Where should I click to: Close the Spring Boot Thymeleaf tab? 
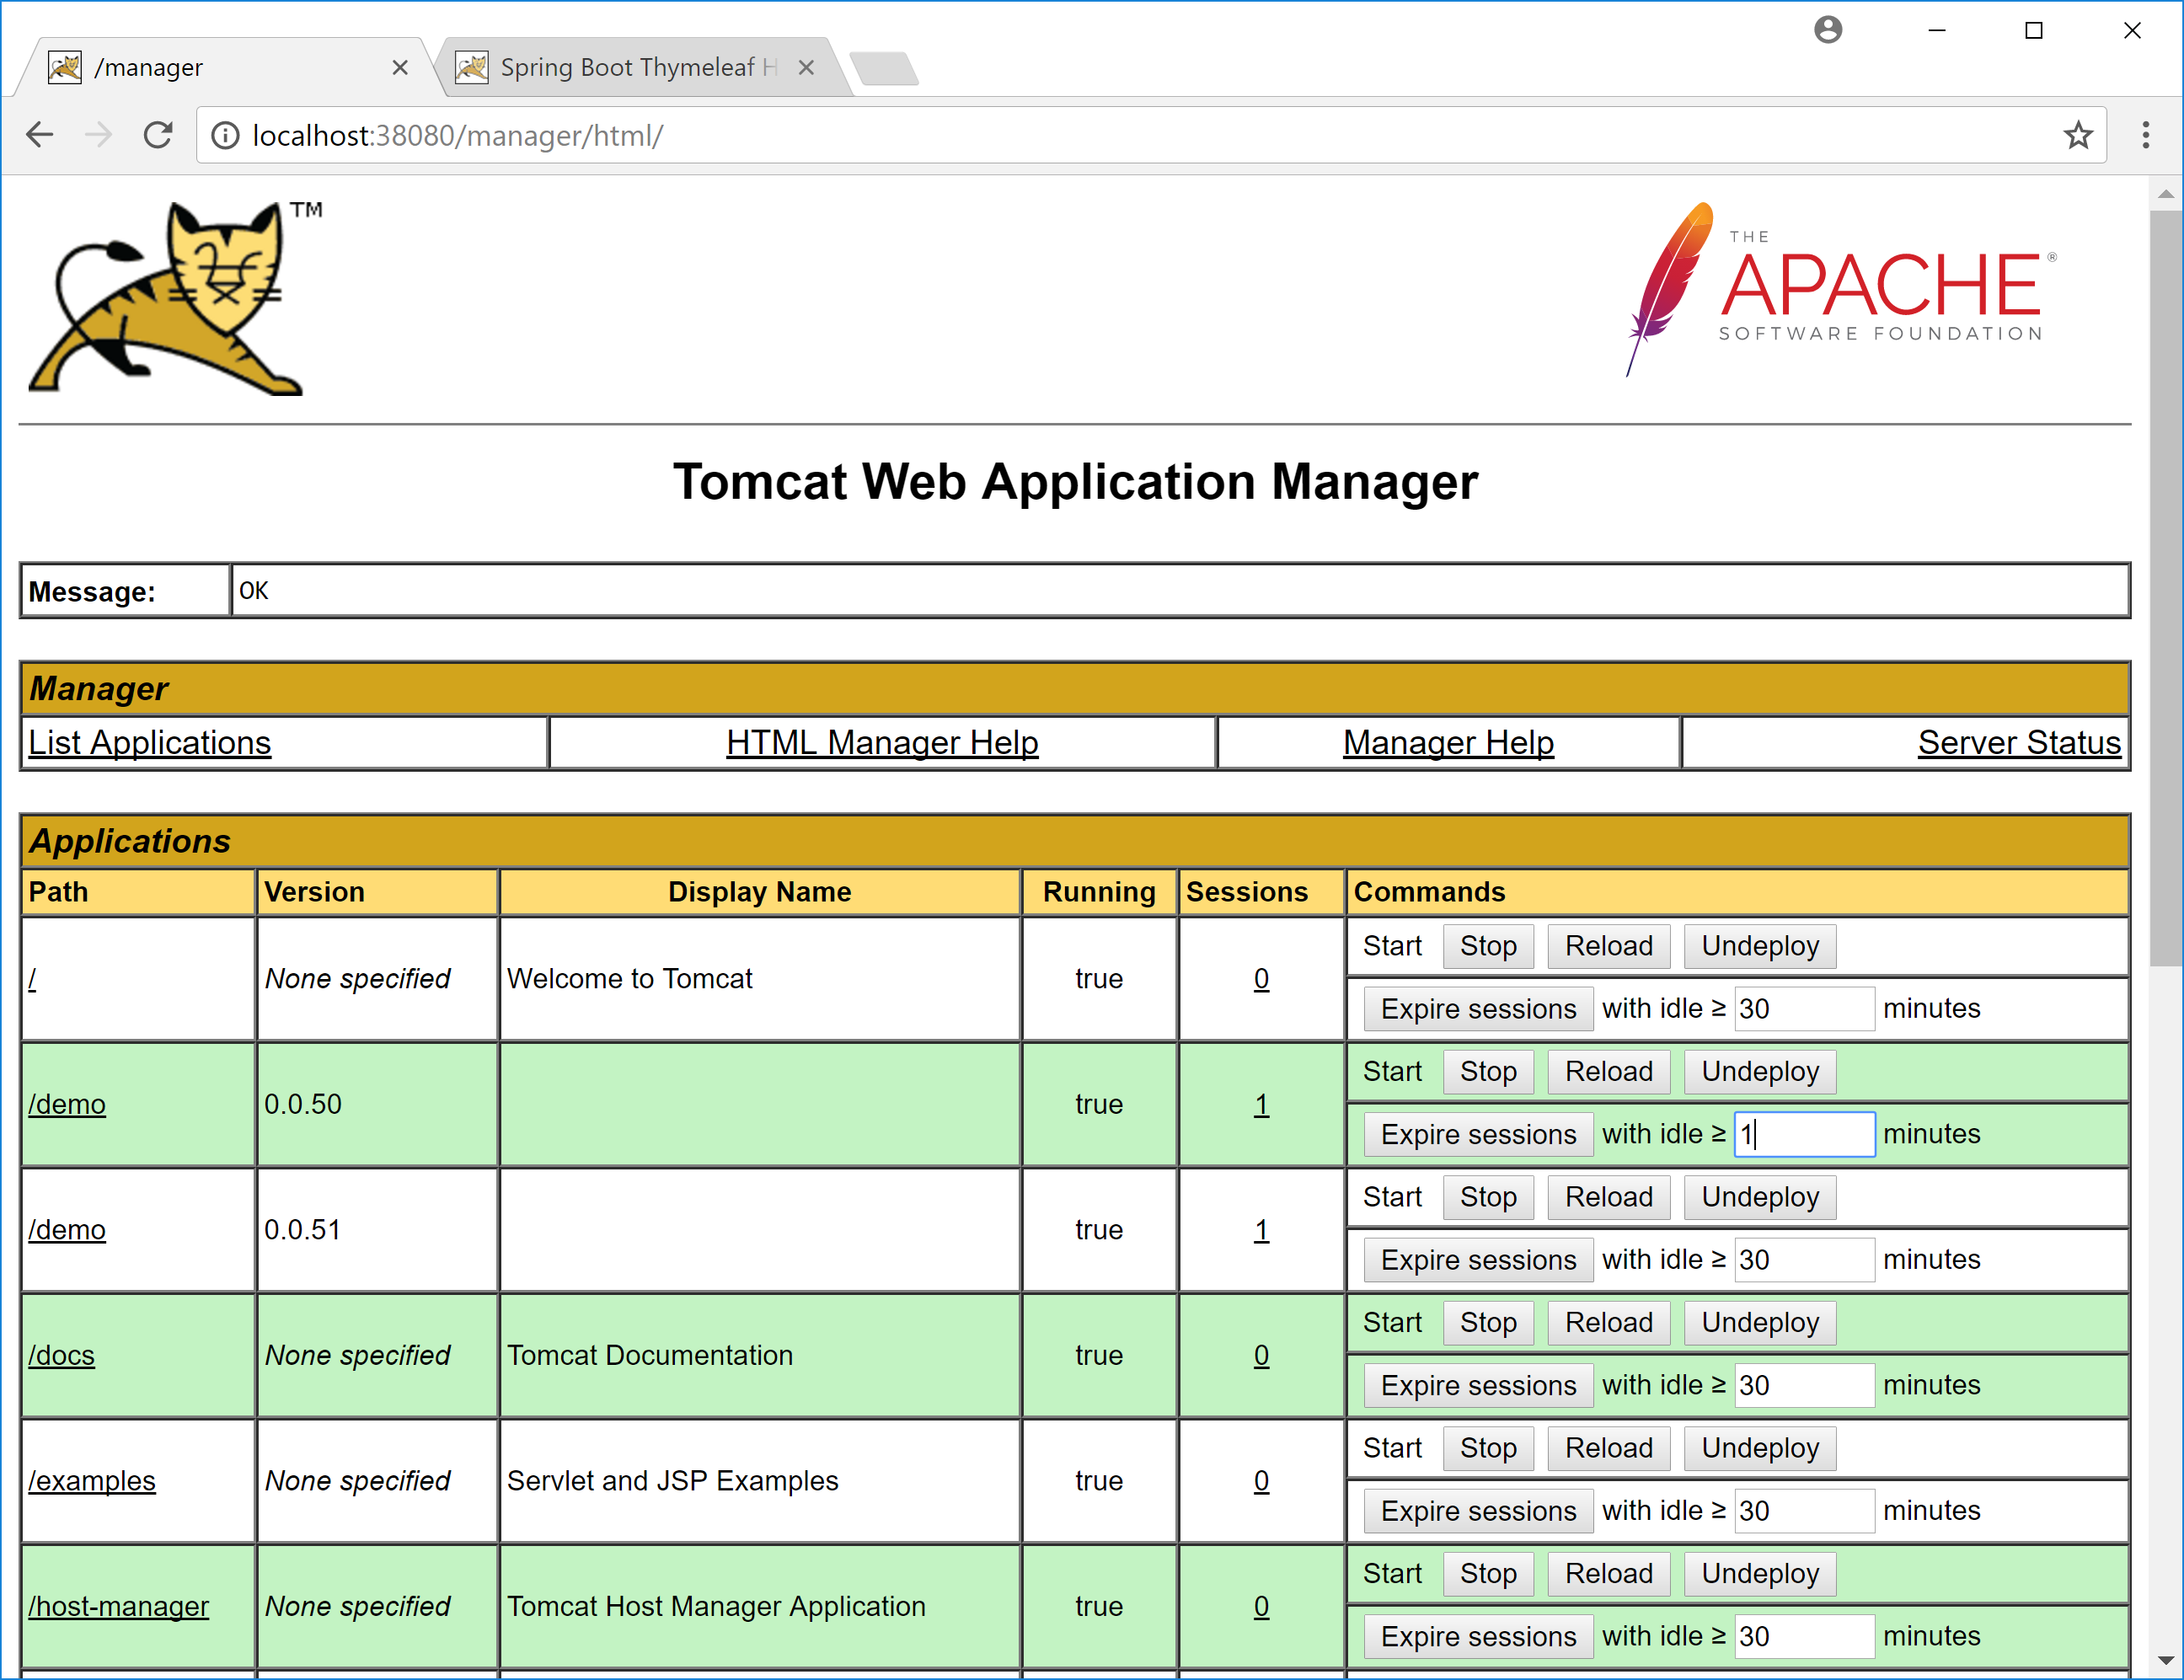[806, 67]
